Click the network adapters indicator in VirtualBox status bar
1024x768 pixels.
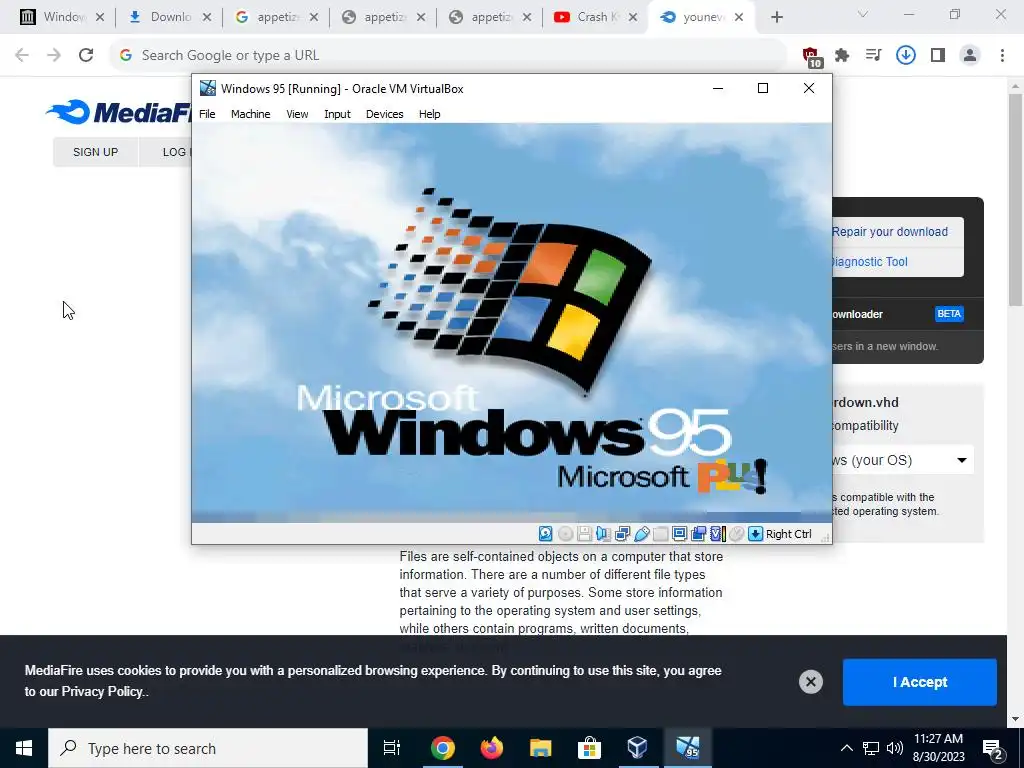click(622, 534)
